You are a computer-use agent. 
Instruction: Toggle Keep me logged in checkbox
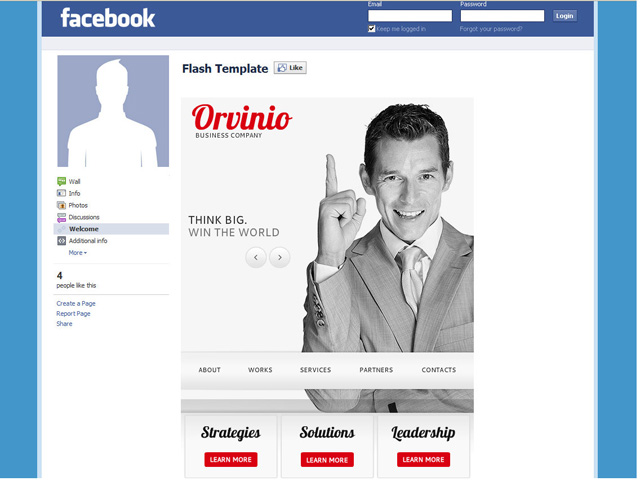point(371,29)
